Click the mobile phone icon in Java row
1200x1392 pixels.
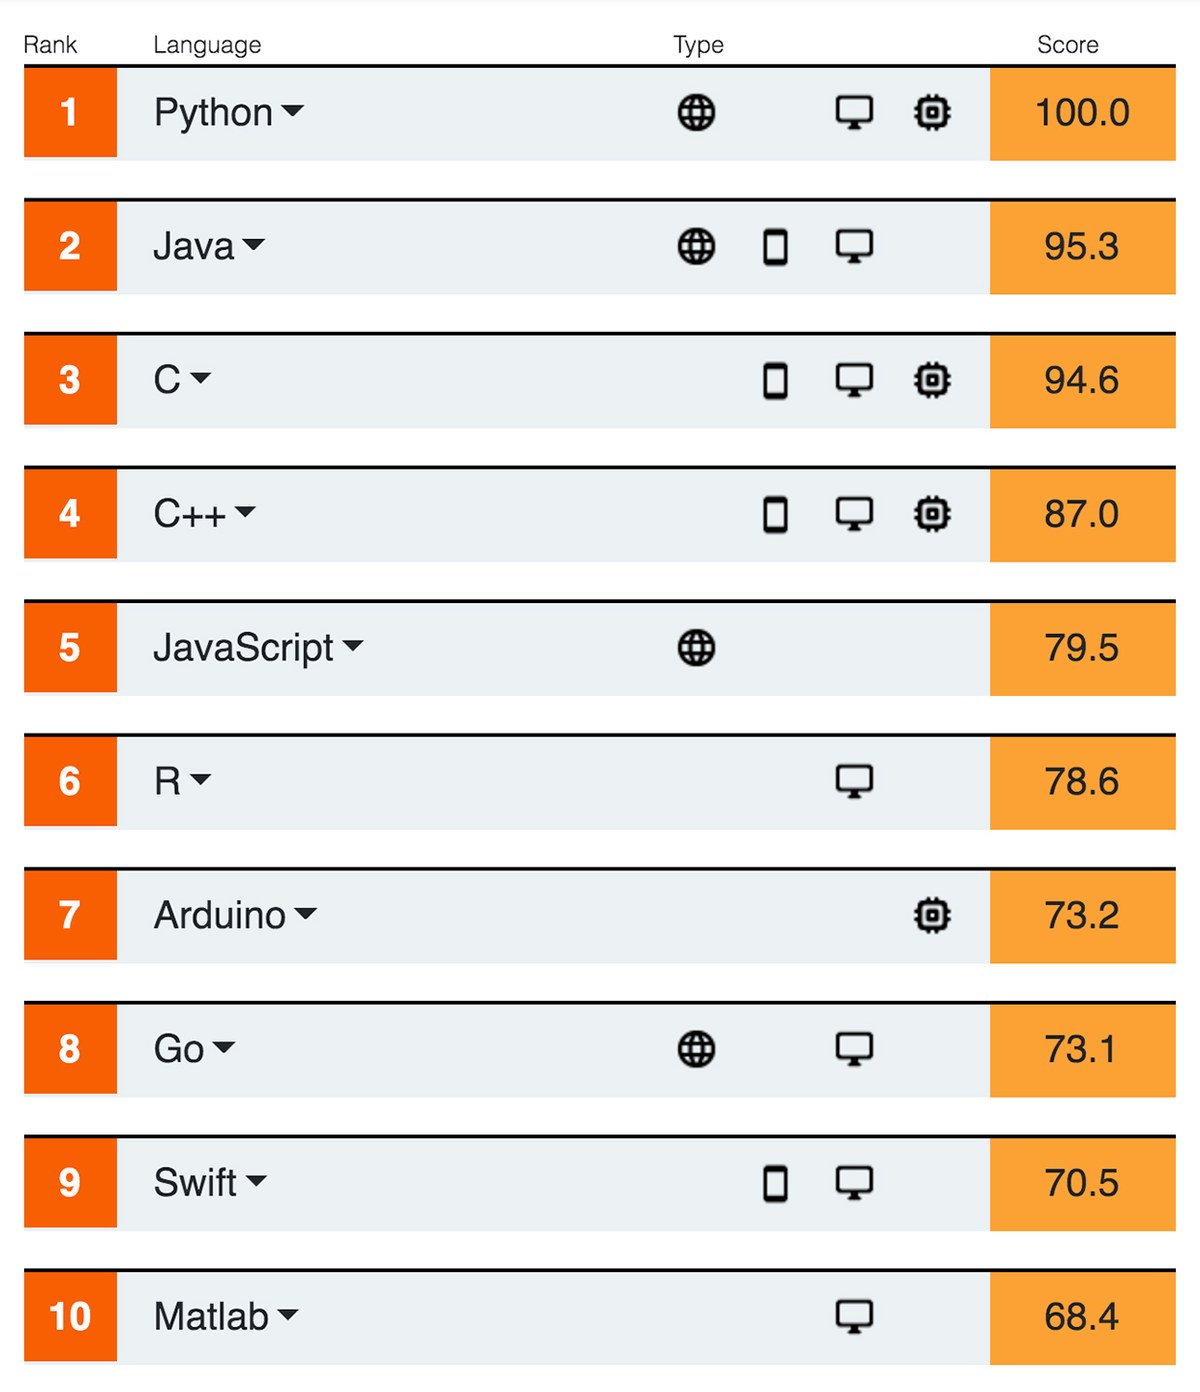[775, 247]
